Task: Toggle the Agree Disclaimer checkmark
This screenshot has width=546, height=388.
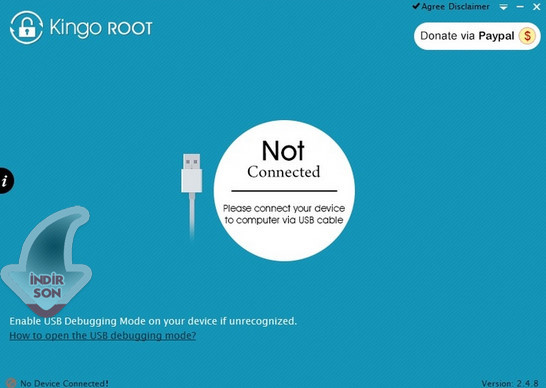Action: coord(415,6)
